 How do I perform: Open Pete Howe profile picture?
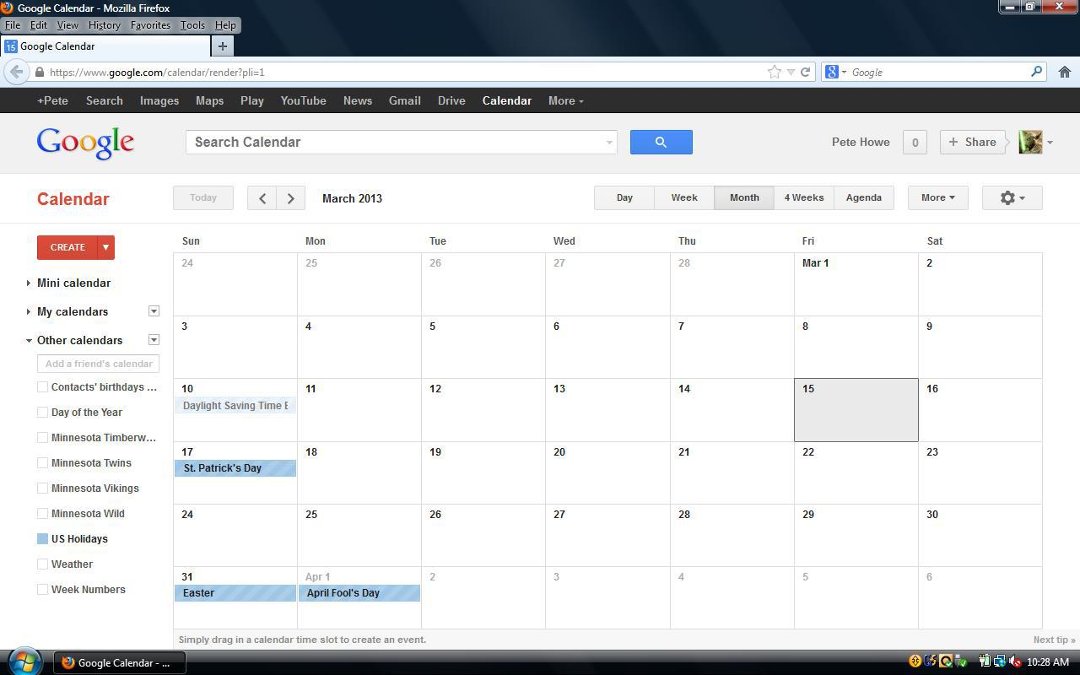1030,142
